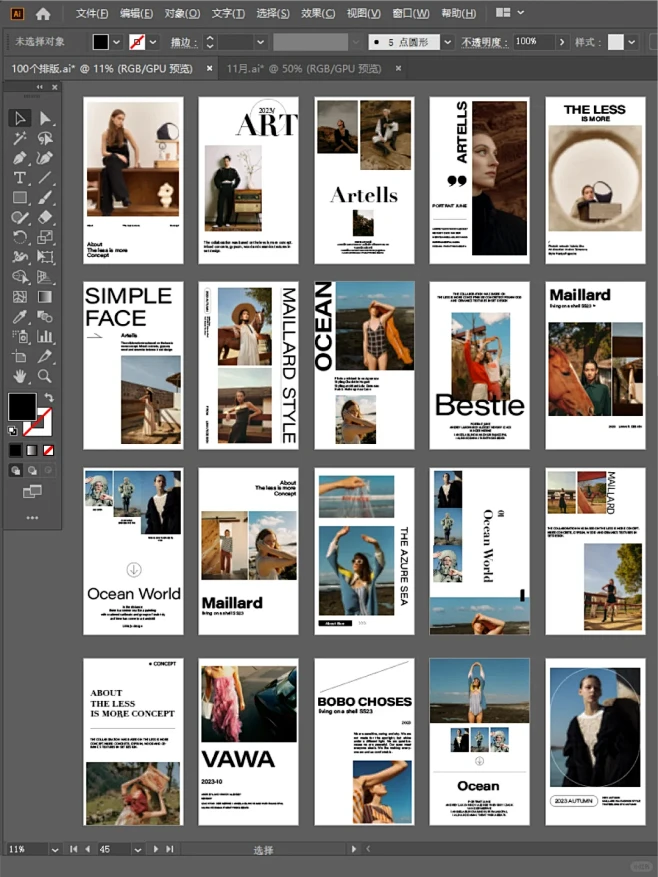658x877 pixels.
Task: Set paint mode to None
Action: click(x=49, y=450)
